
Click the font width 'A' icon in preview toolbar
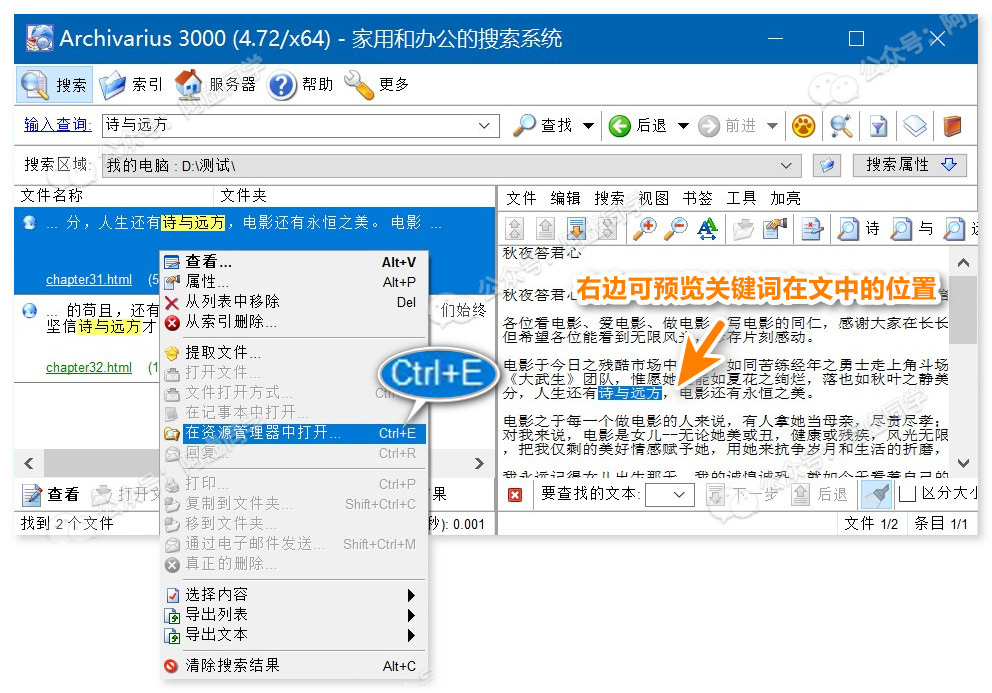coord(708,229)
